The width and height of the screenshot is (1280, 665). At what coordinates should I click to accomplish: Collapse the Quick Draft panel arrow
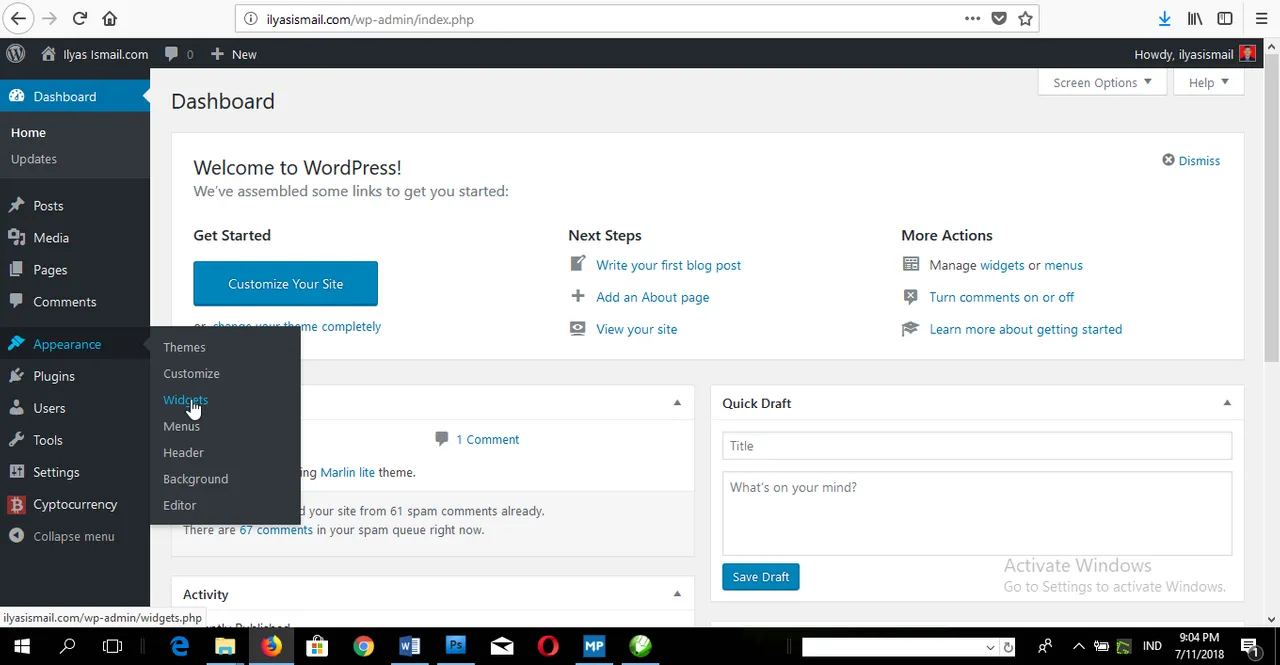[x=1227, y=403]
